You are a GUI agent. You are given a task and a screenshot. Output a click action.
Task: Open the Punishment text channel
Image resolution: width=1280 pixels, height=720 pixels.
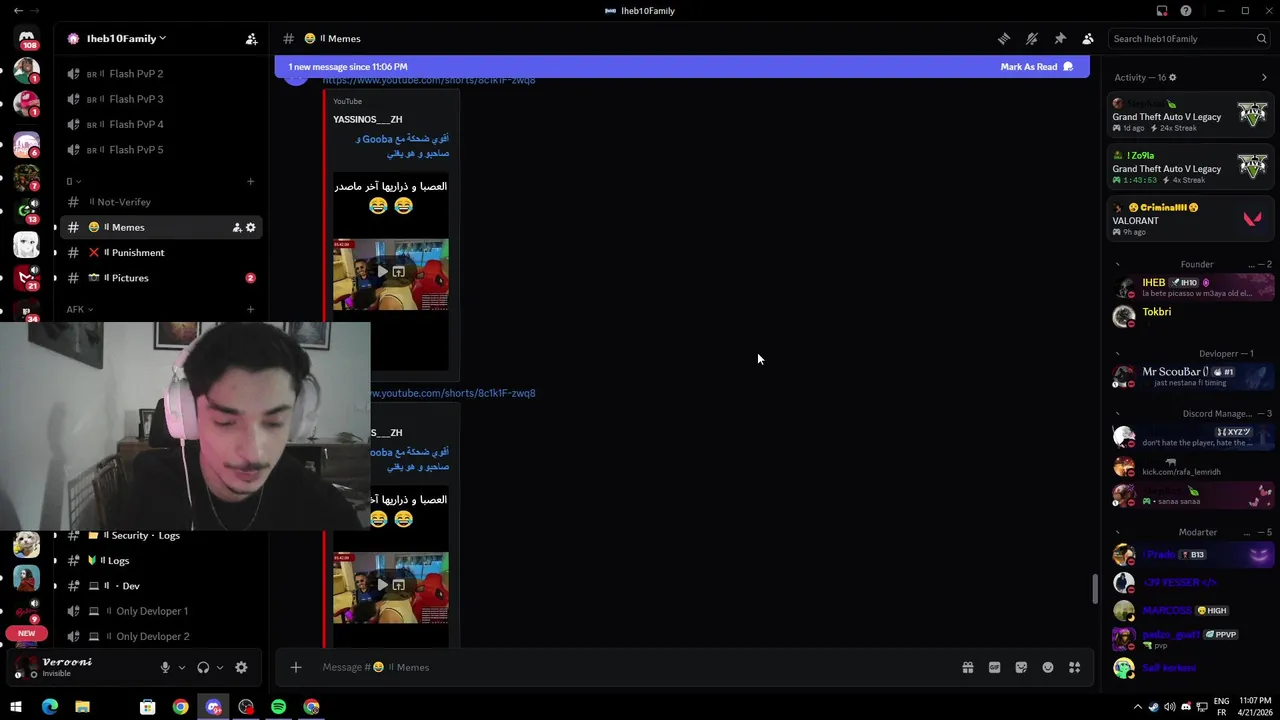pyautogui.click(x=160, y=253)
